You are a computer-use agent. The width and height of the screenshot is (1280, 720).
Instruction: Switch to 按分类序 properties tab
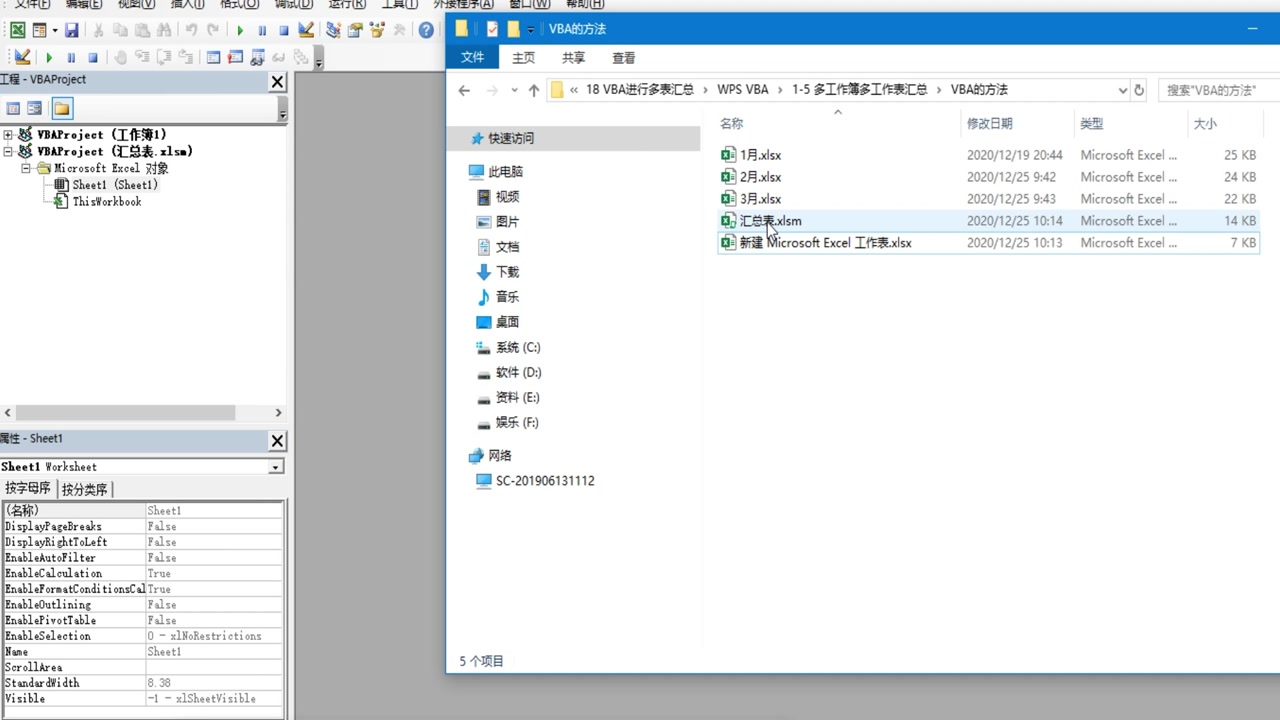pyautogui.click(x=85, y=489)
